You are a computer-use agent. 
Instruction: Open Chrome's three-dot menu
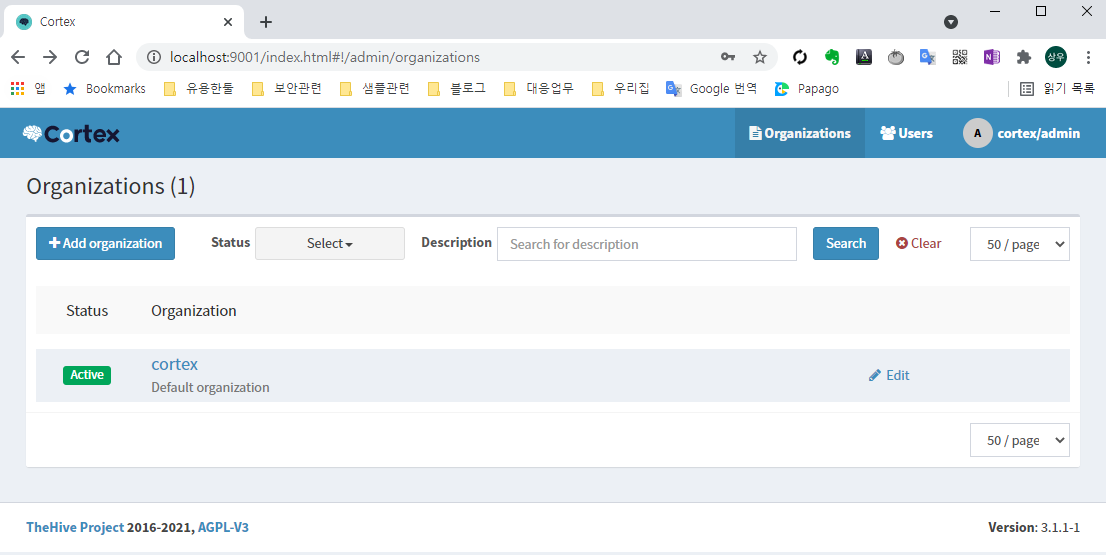1088,57
